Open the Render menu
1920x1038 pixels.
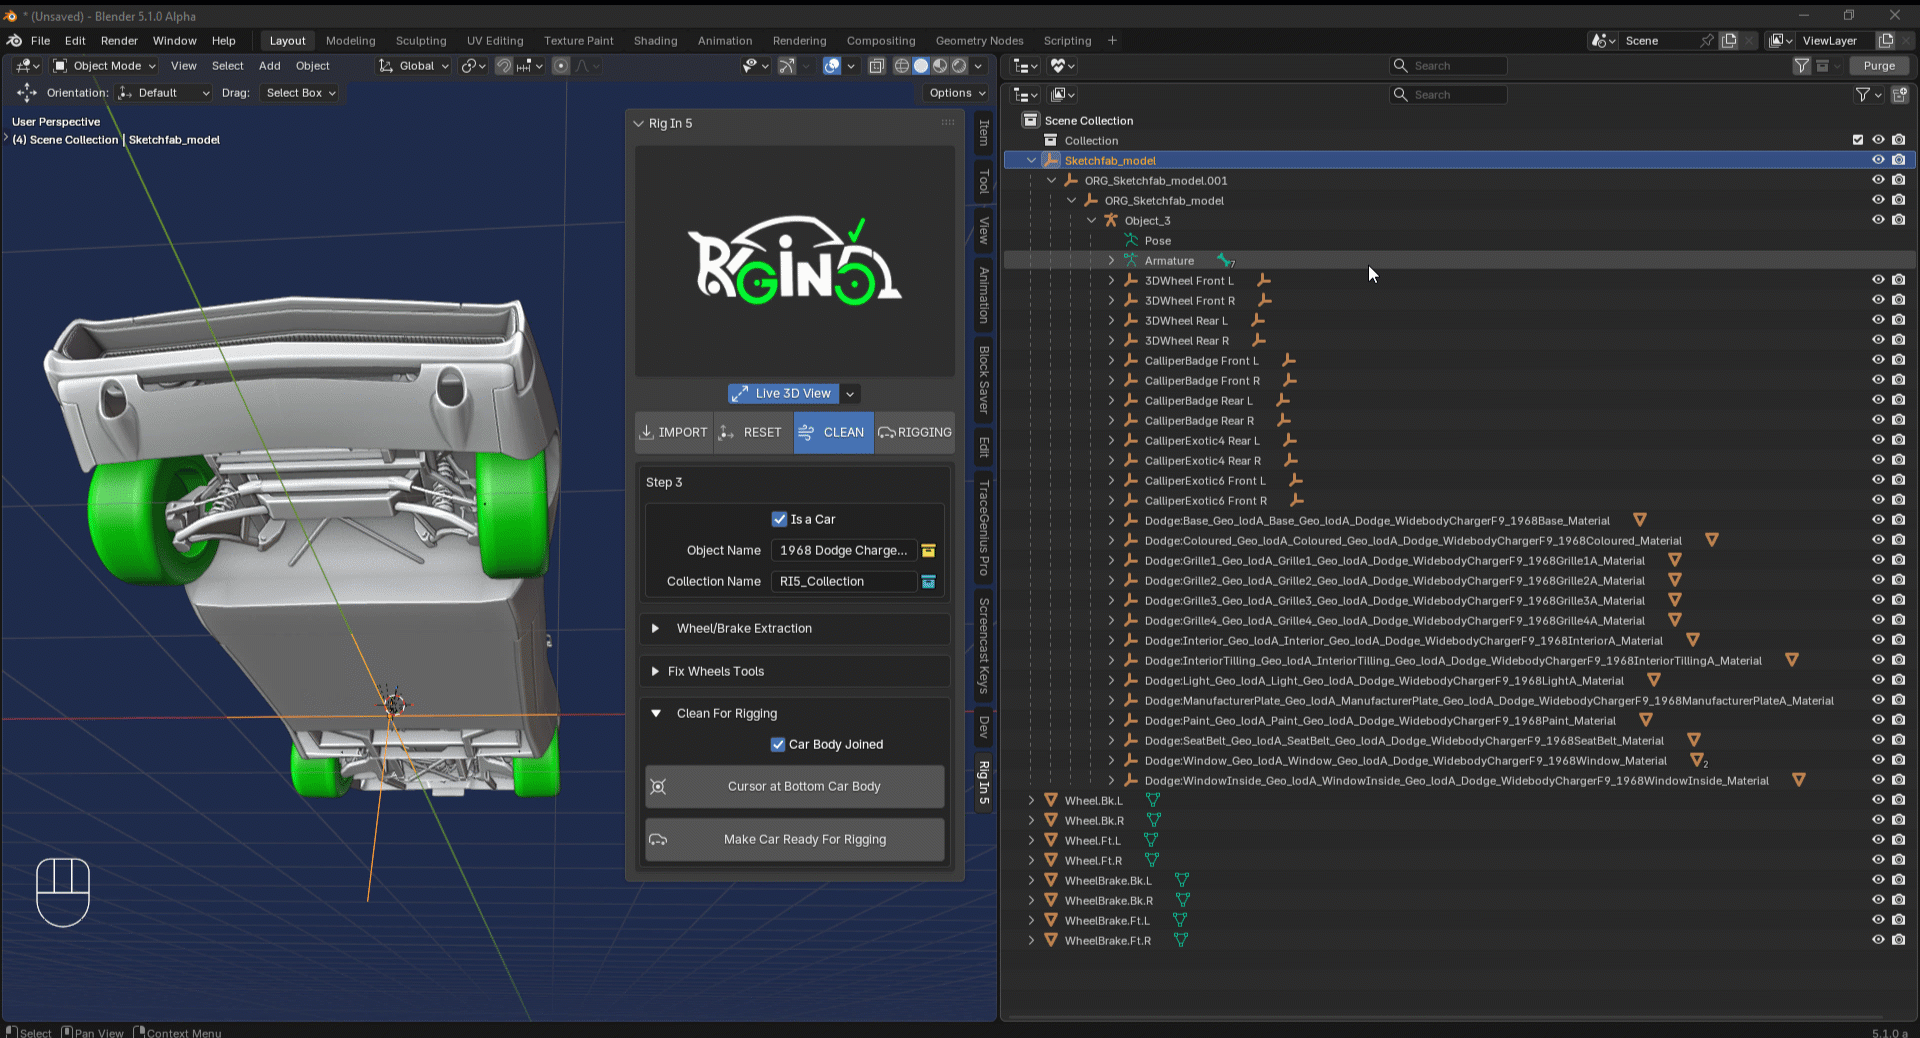119,41
